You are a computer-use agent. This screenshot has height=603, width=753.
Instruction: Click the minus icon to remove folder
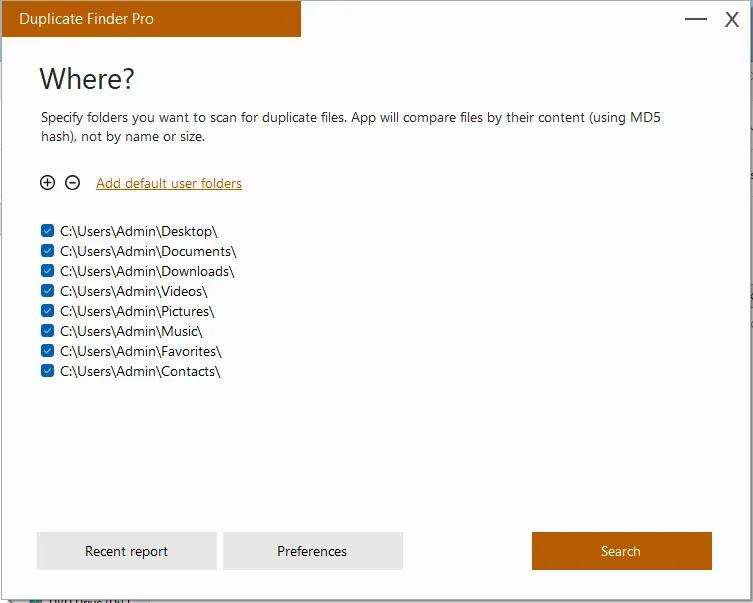(72, 183)
